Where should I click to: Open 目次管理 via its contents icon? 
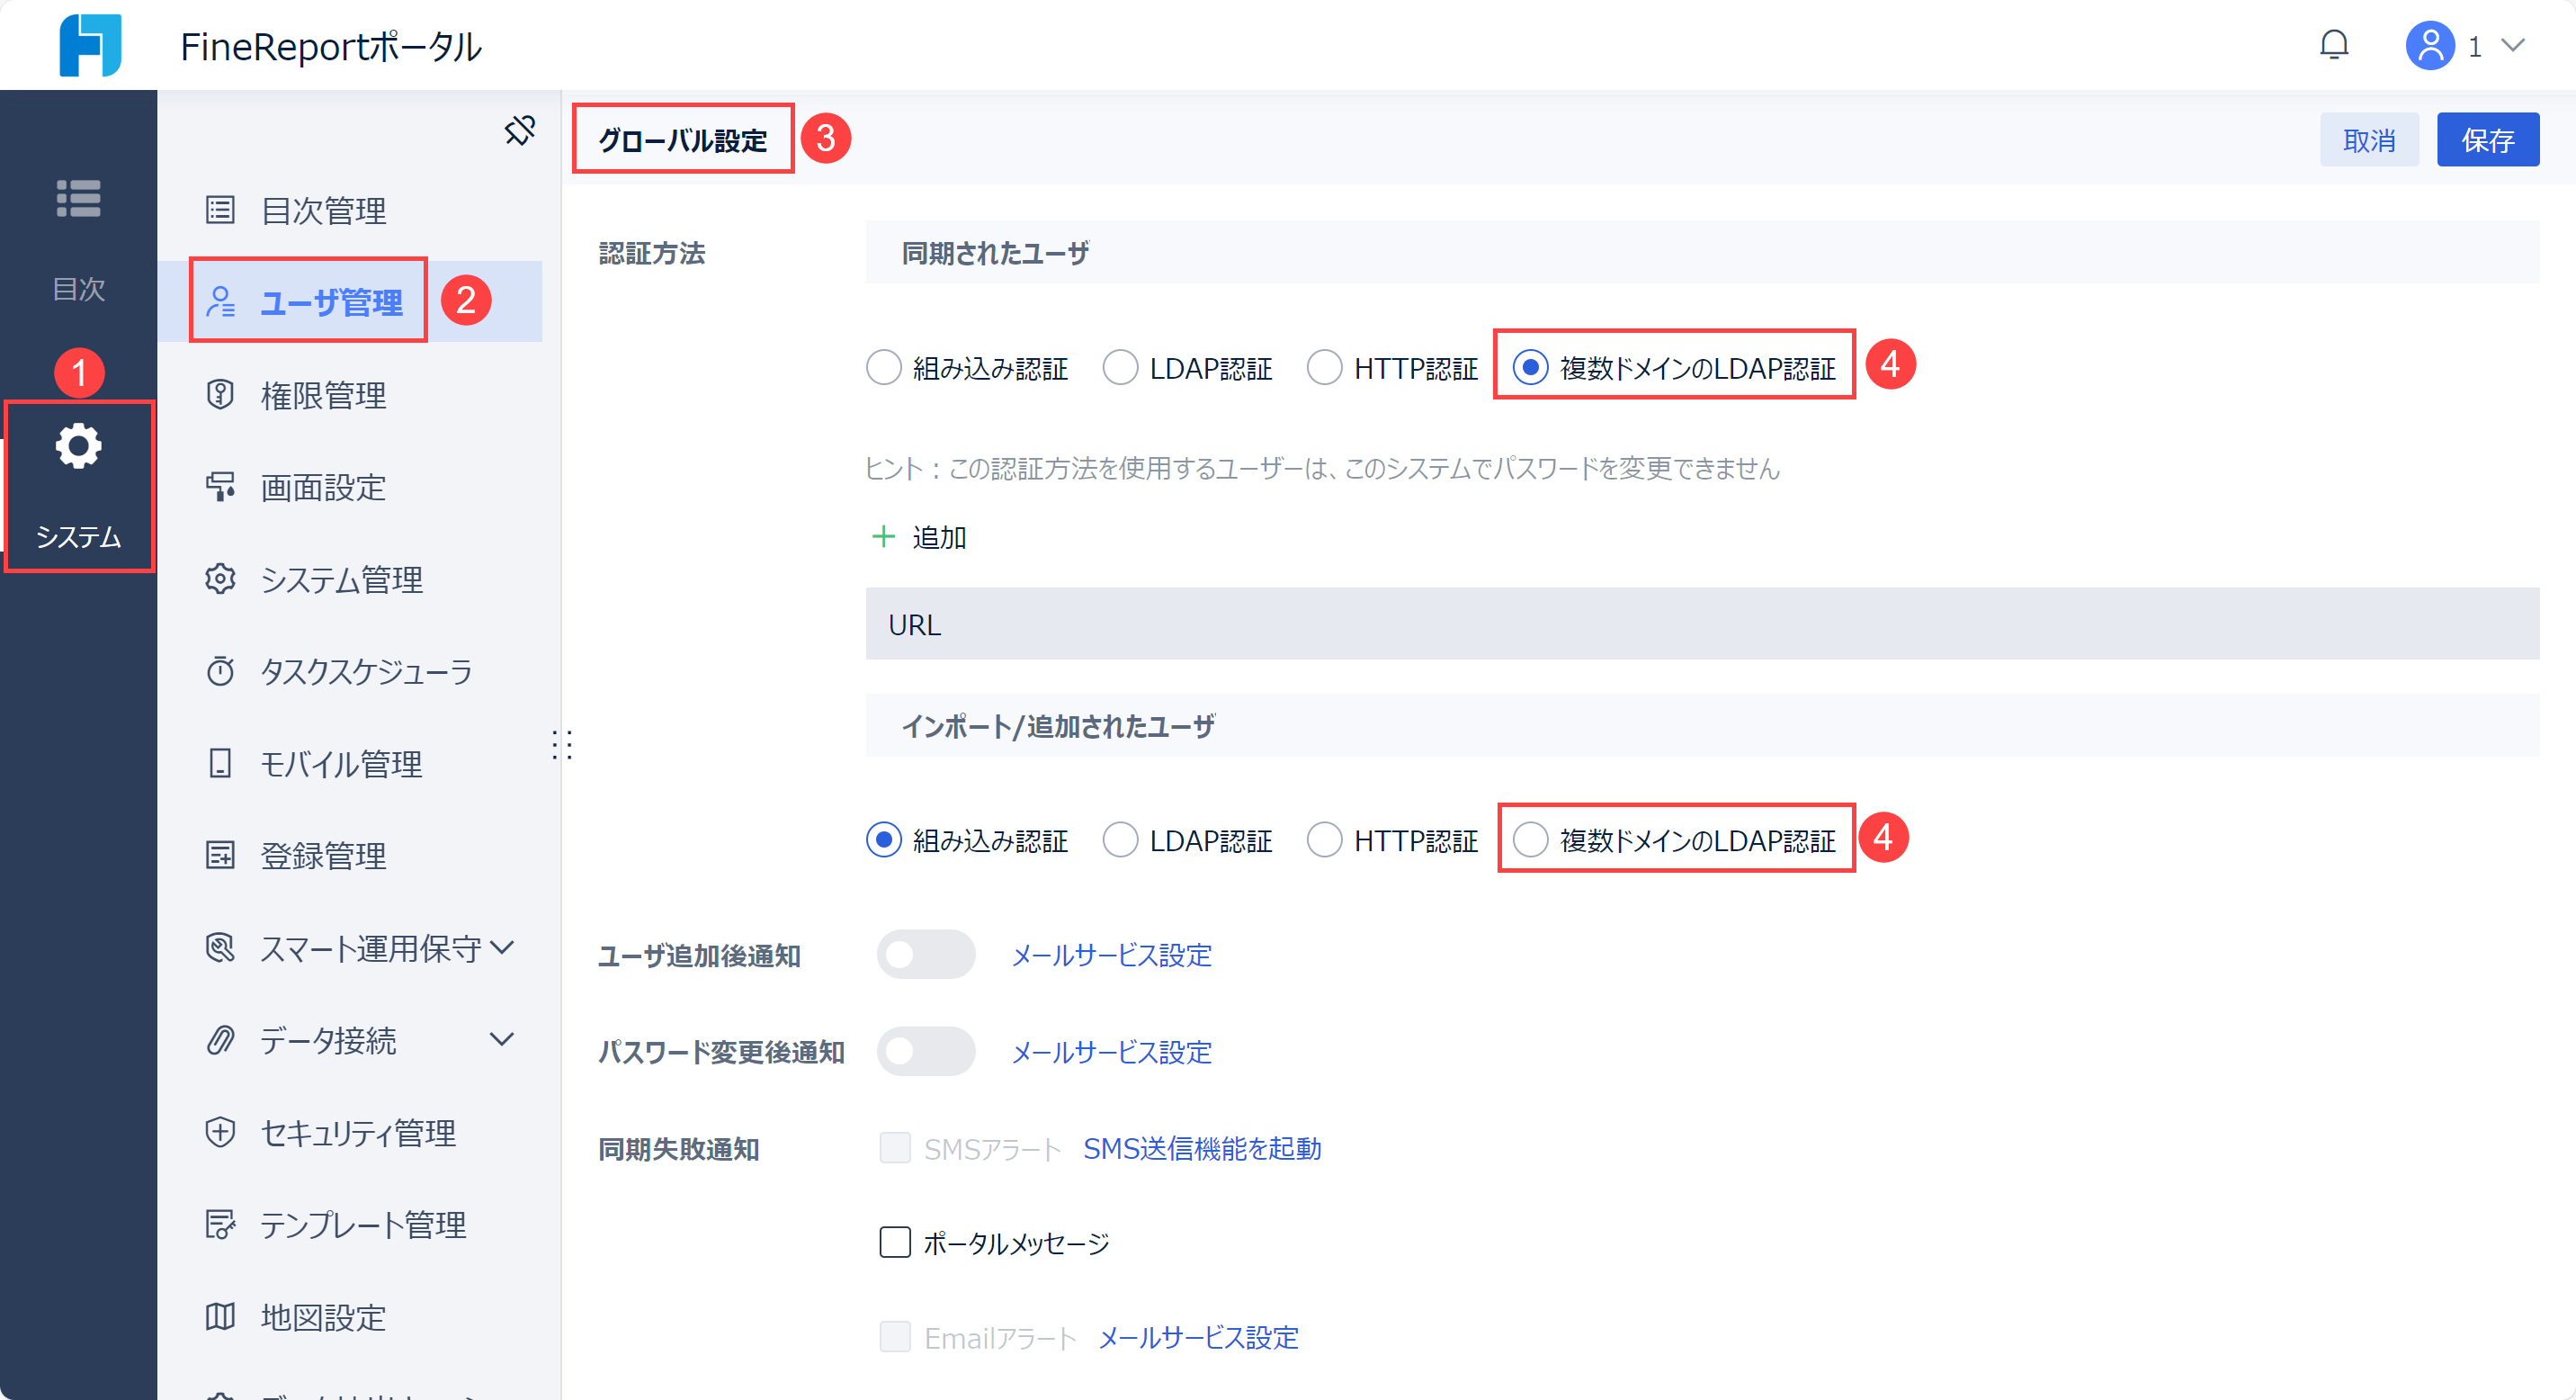[x=220, y=210]
